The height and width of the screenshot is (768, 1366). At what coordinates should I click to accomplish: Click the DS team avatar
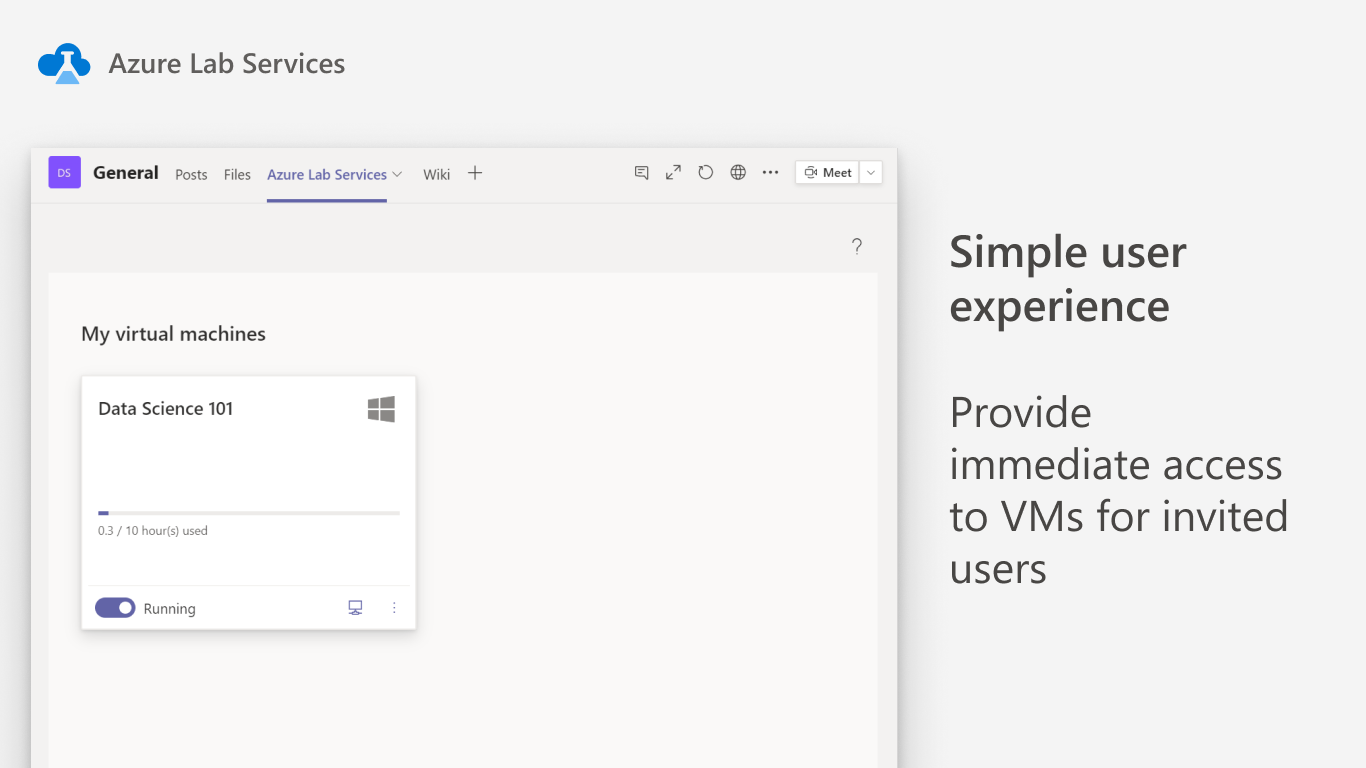coord(64,172)
